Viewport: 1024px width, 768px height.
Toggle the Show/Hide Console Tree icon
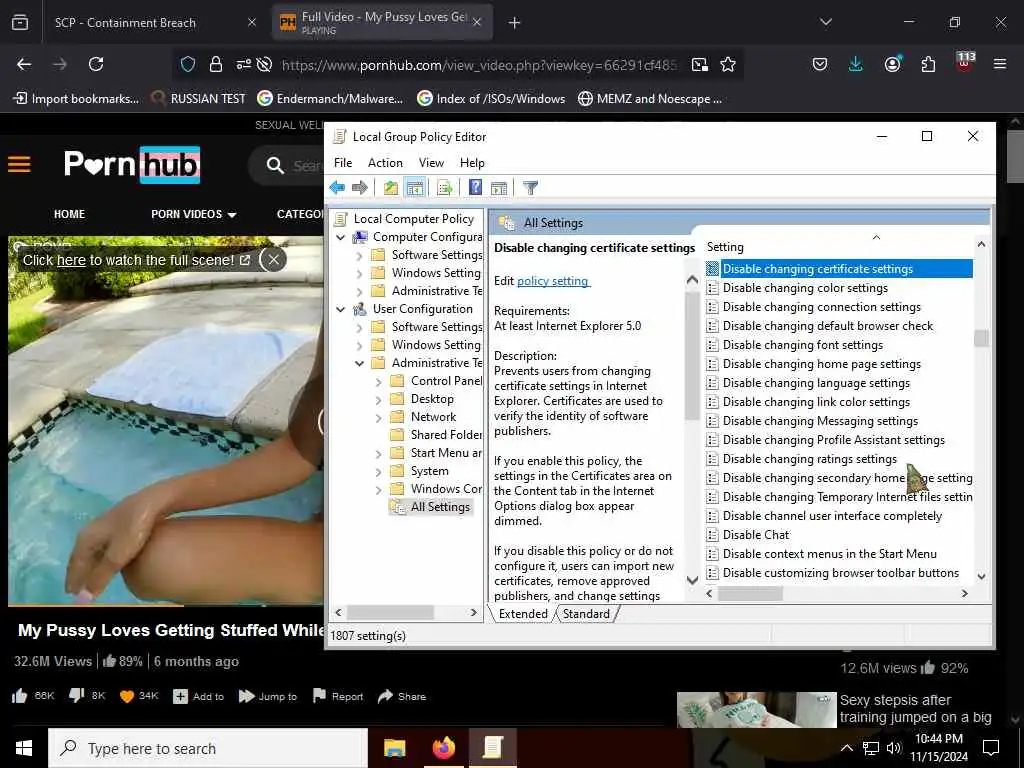point(415,188)
